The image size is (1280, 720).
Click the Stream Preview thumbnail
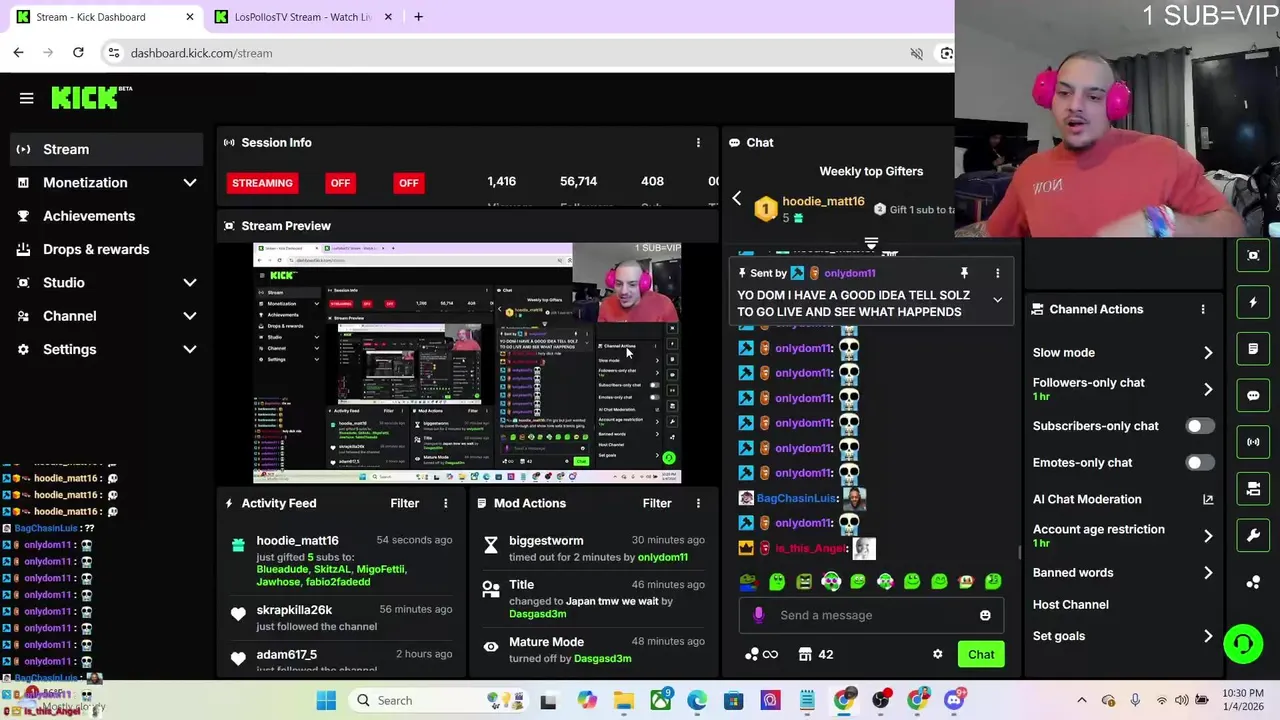pos(467,363)
